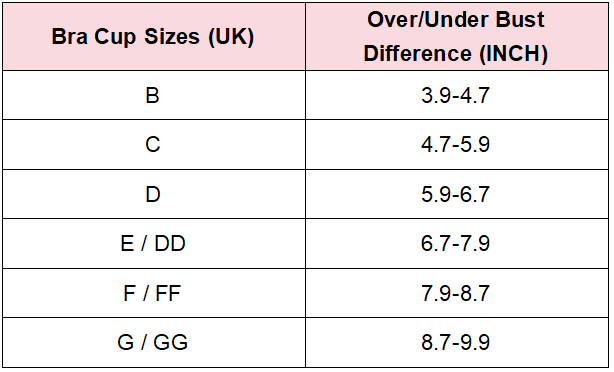Click the 7.9-8.7 measurement cell
Viewport: 614px width, 372px height.
coord(457,293)
